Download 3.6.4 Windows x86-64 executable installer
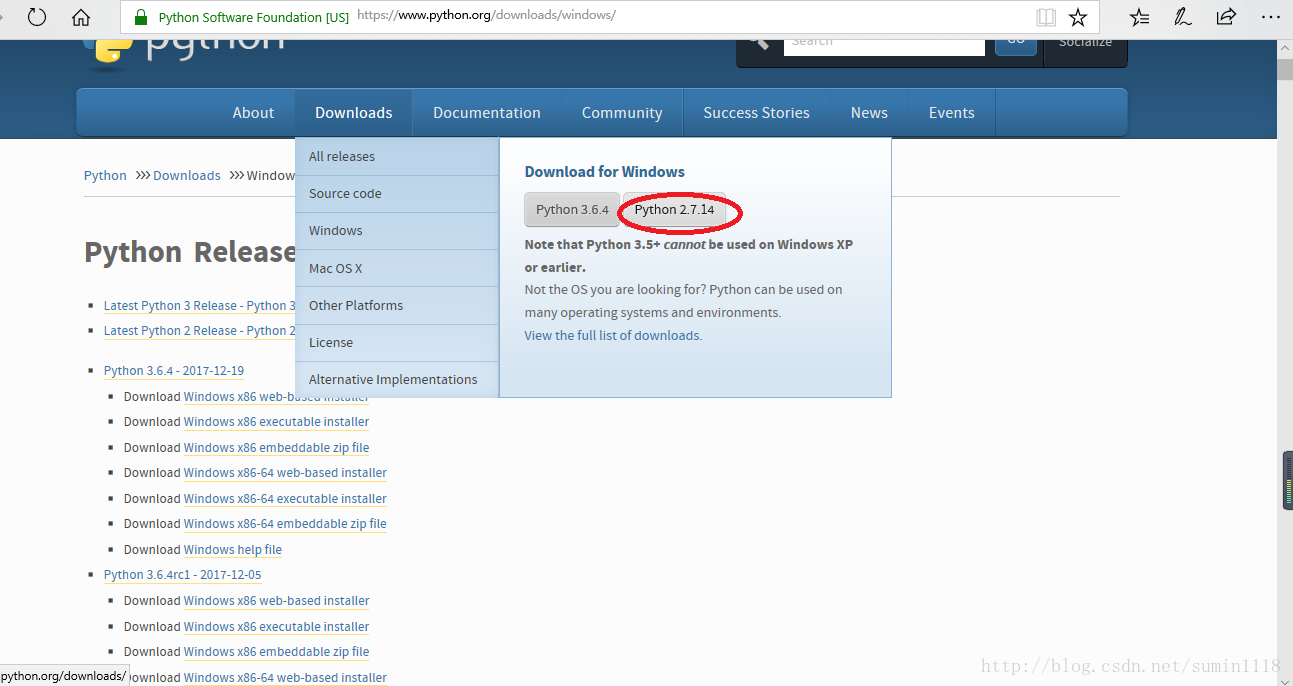 285,499
